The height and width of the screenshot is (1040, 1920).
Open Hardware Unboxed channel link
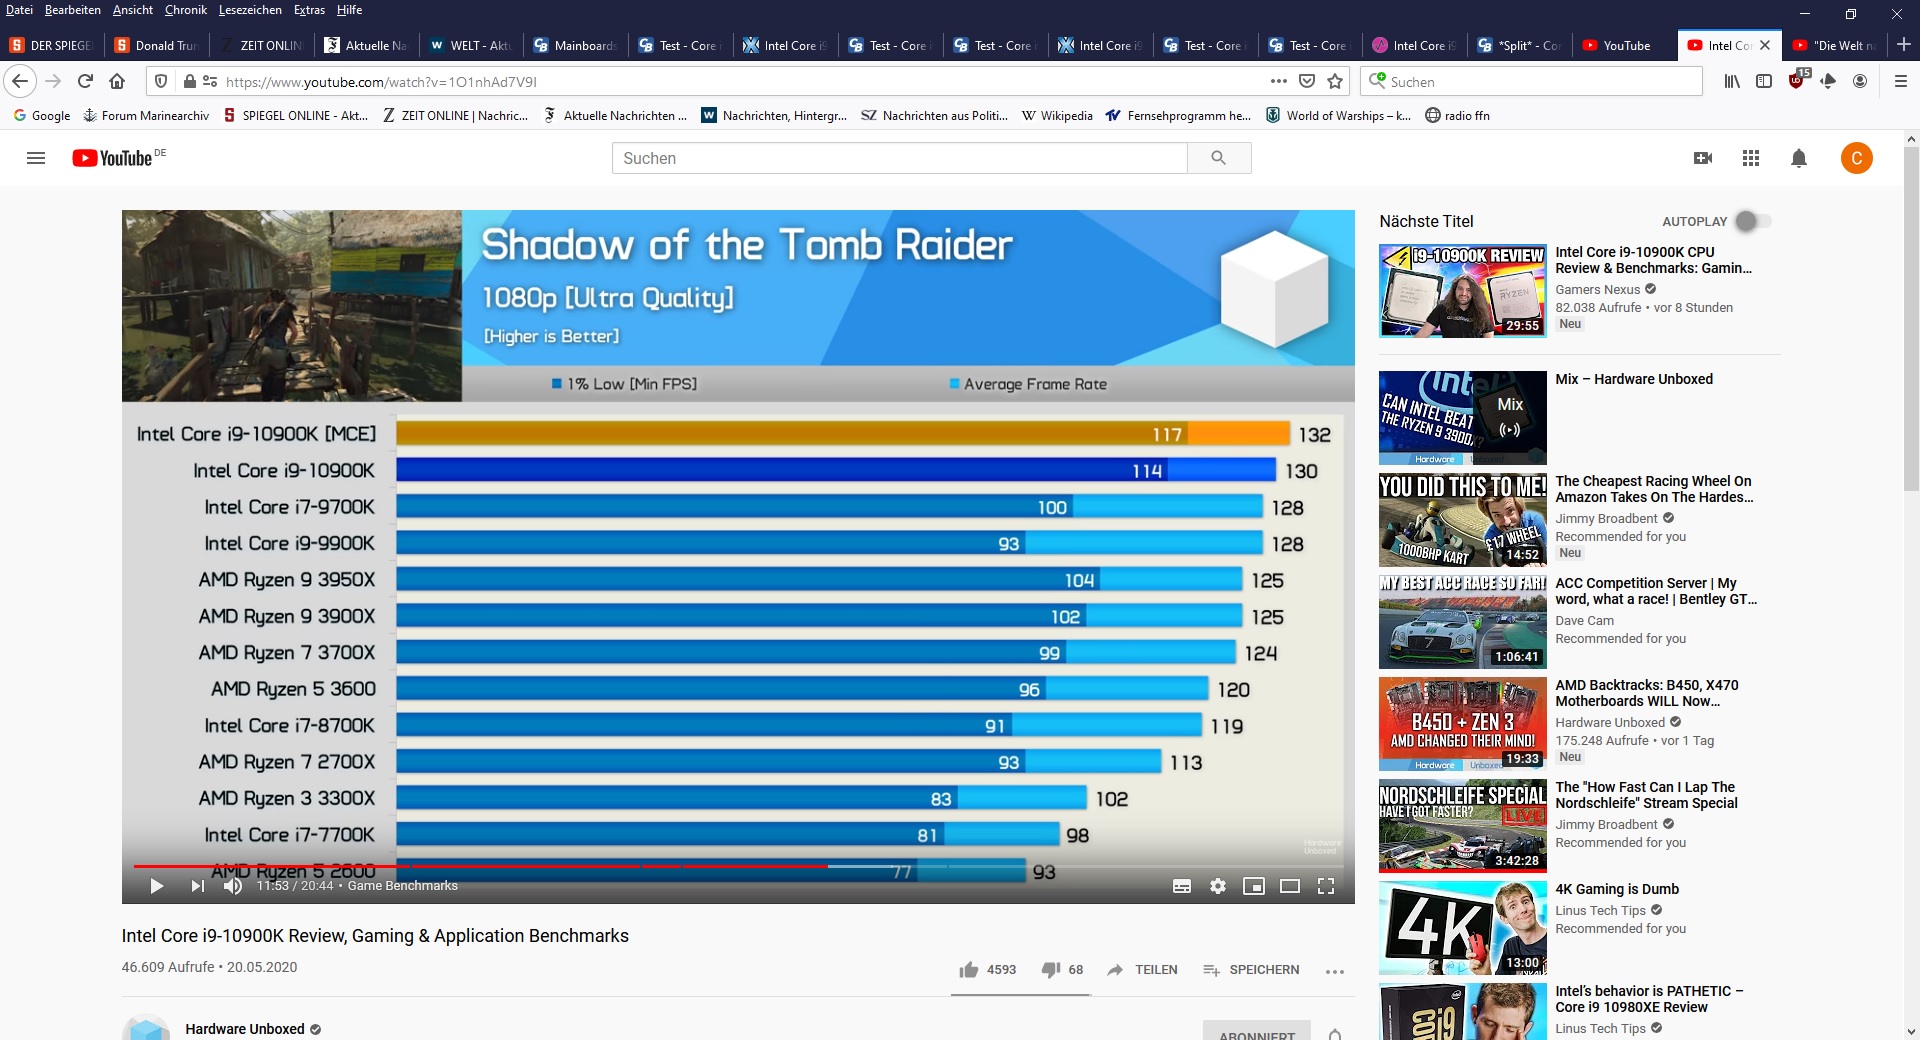point(244,1029)
